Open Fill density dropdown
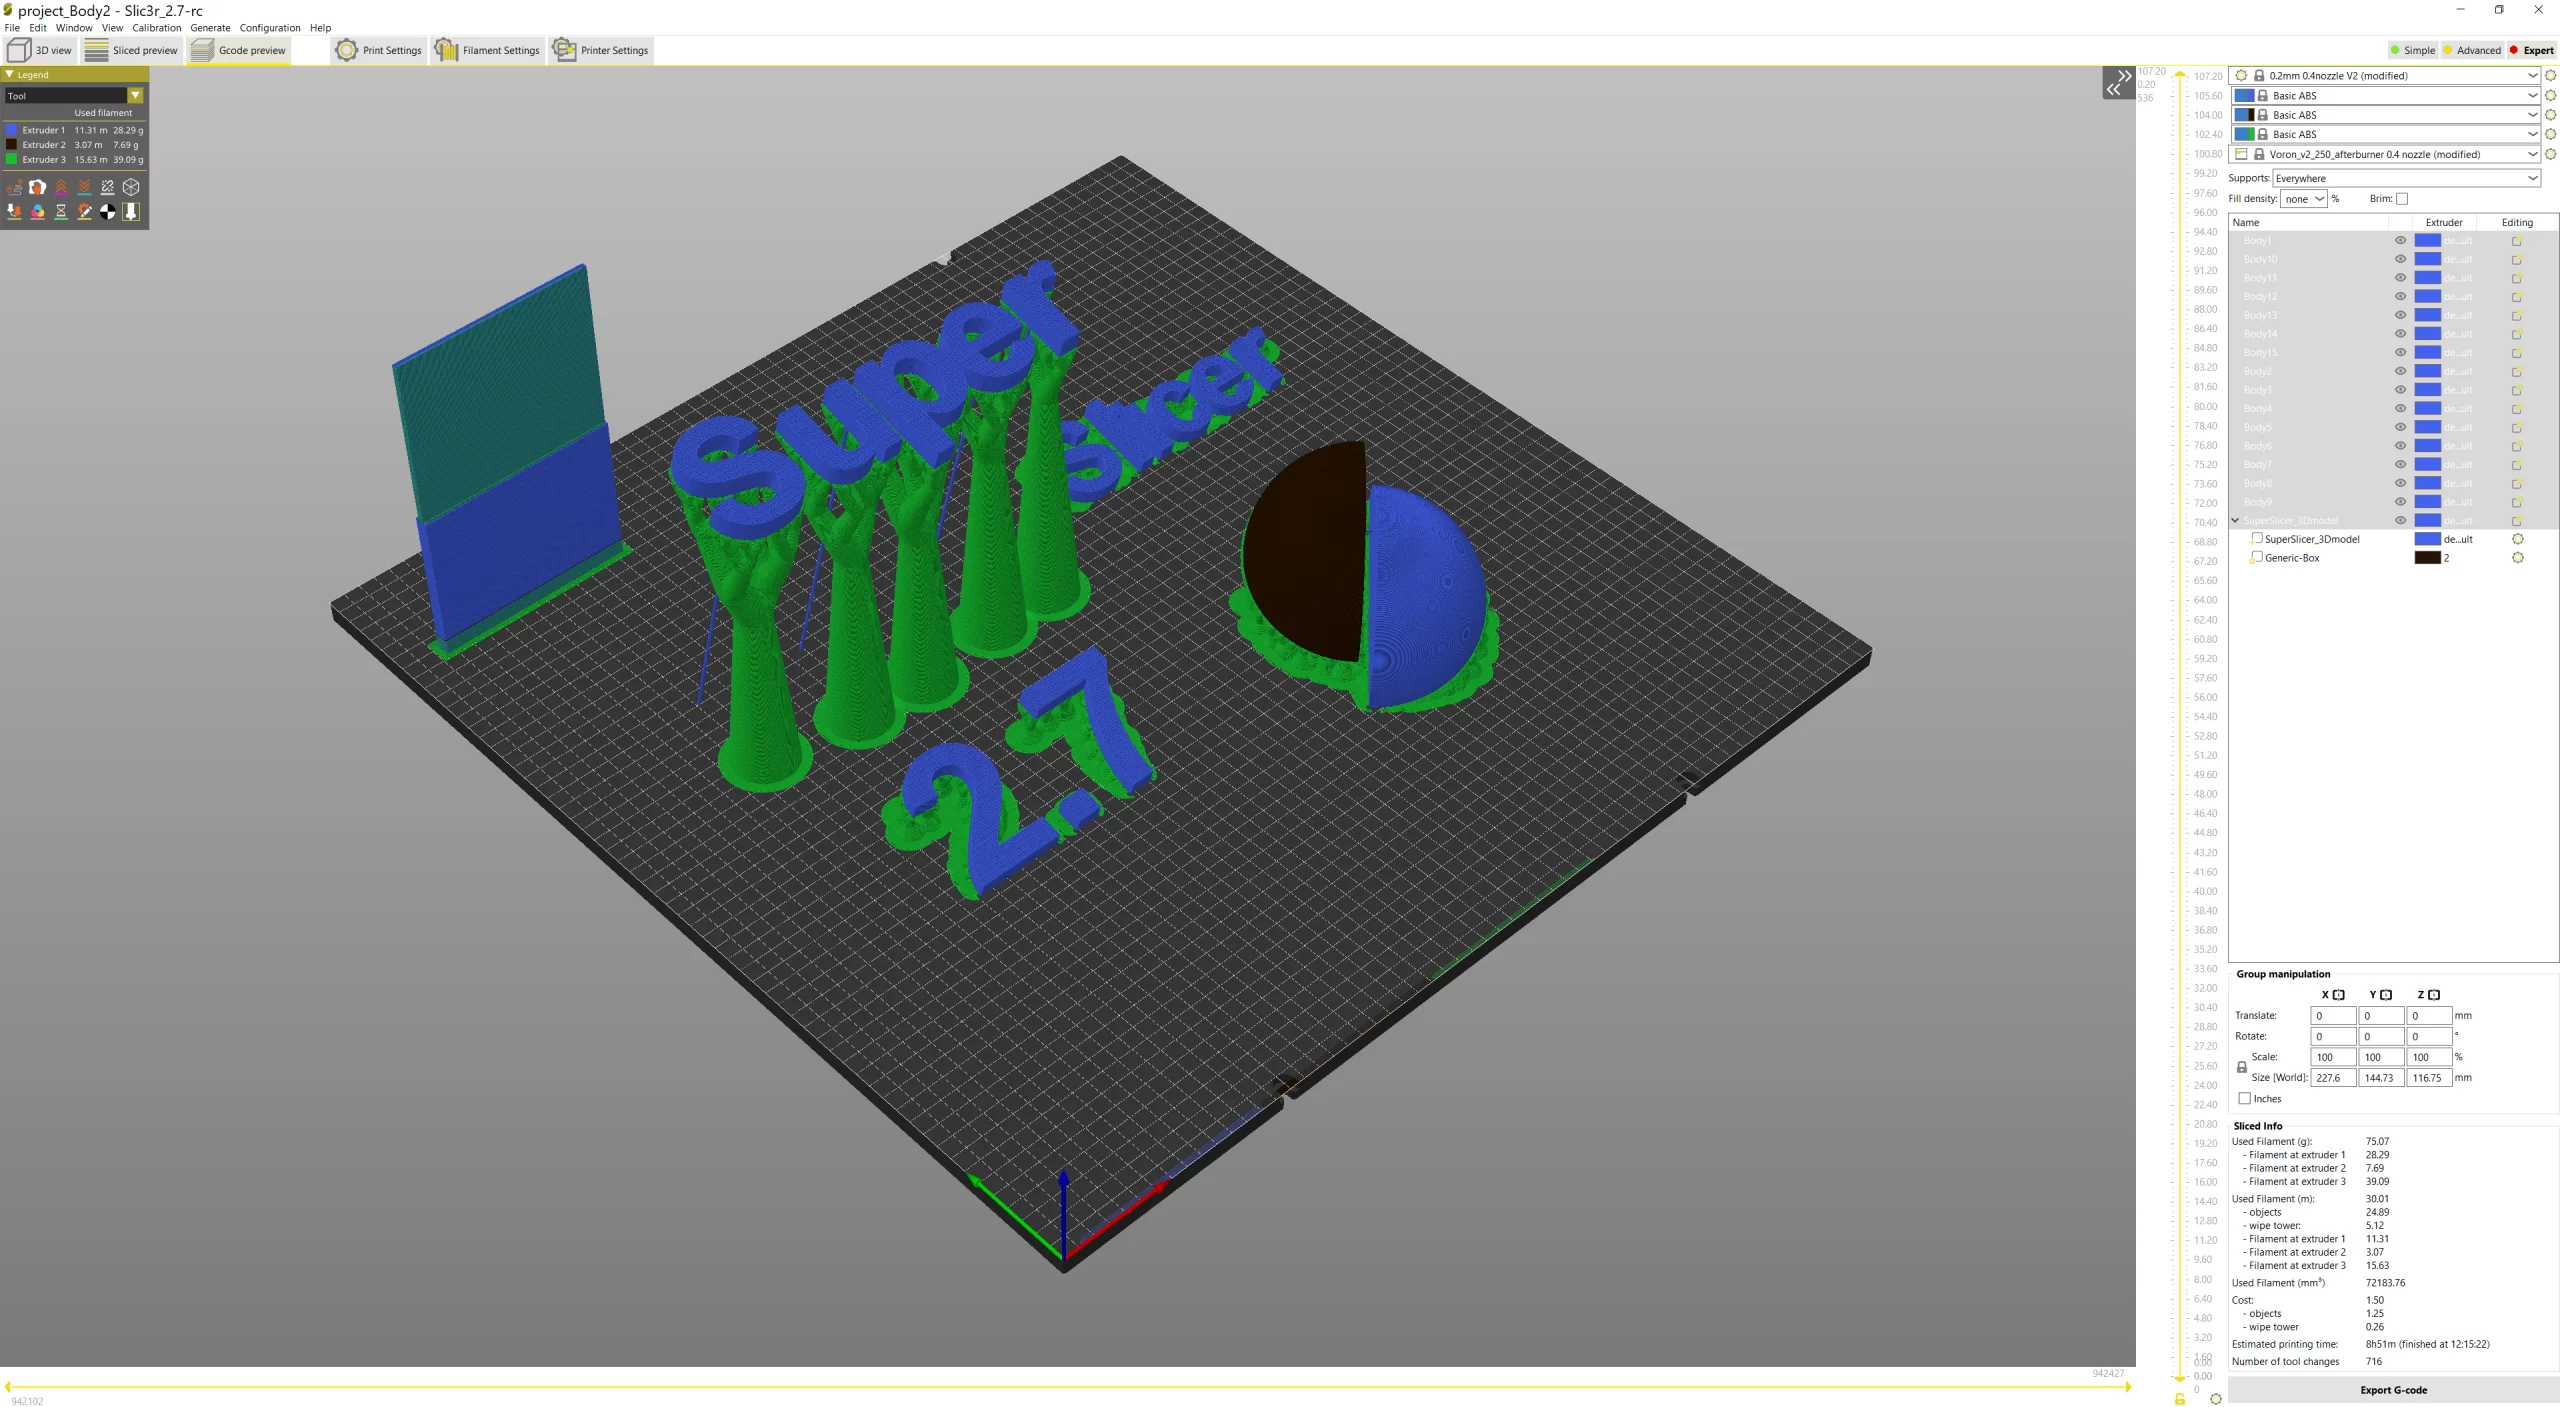This screenshot has width=2560, height=1407. pos(2304,199)
